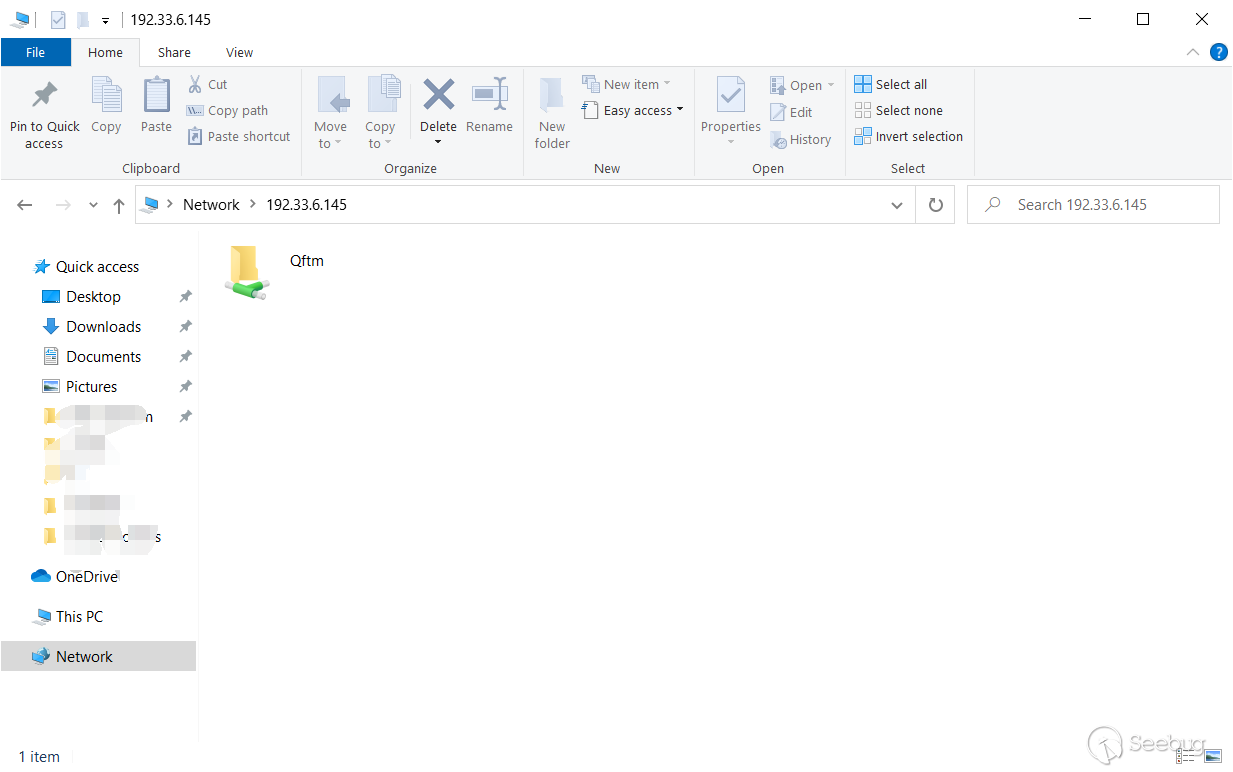The width and height of the screenshot is (1233, 772).
Task: Switch to Large icons view in status bar
Action: coord(1213,757)
